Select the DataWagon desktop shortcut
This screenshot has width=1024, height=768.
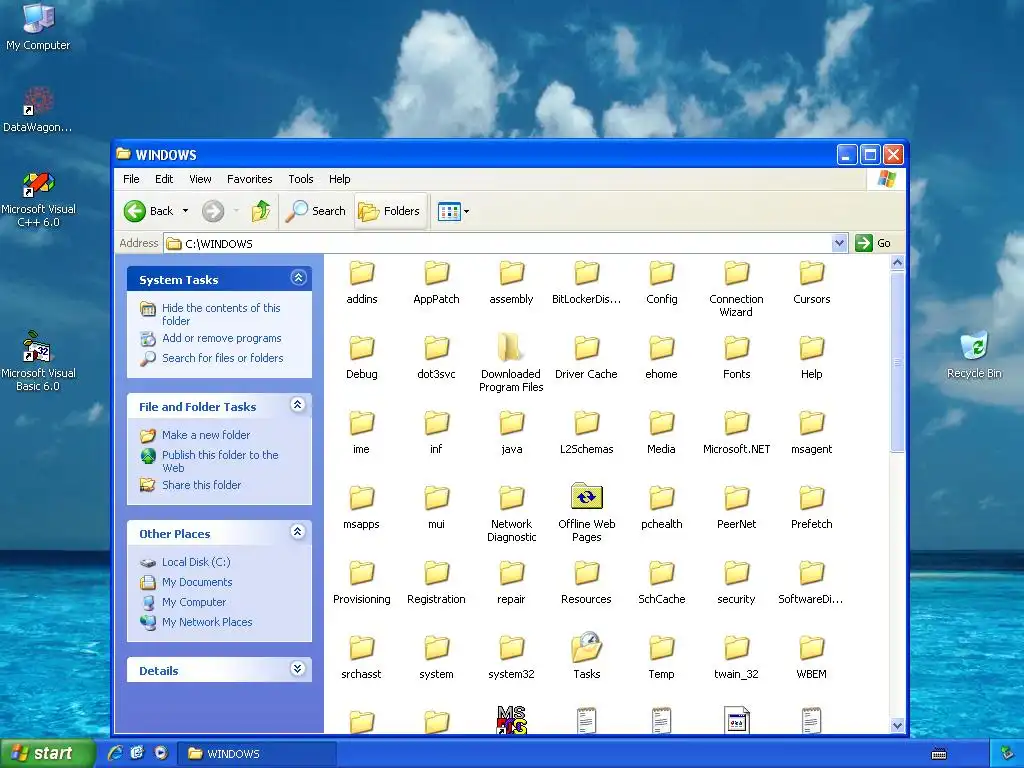(x=38, y=110)
